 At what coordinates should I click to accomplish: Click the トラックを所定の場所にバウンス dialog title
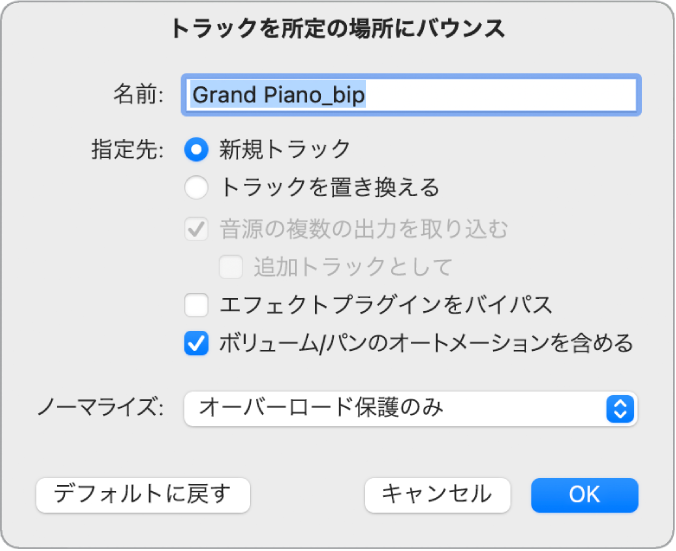338,29
